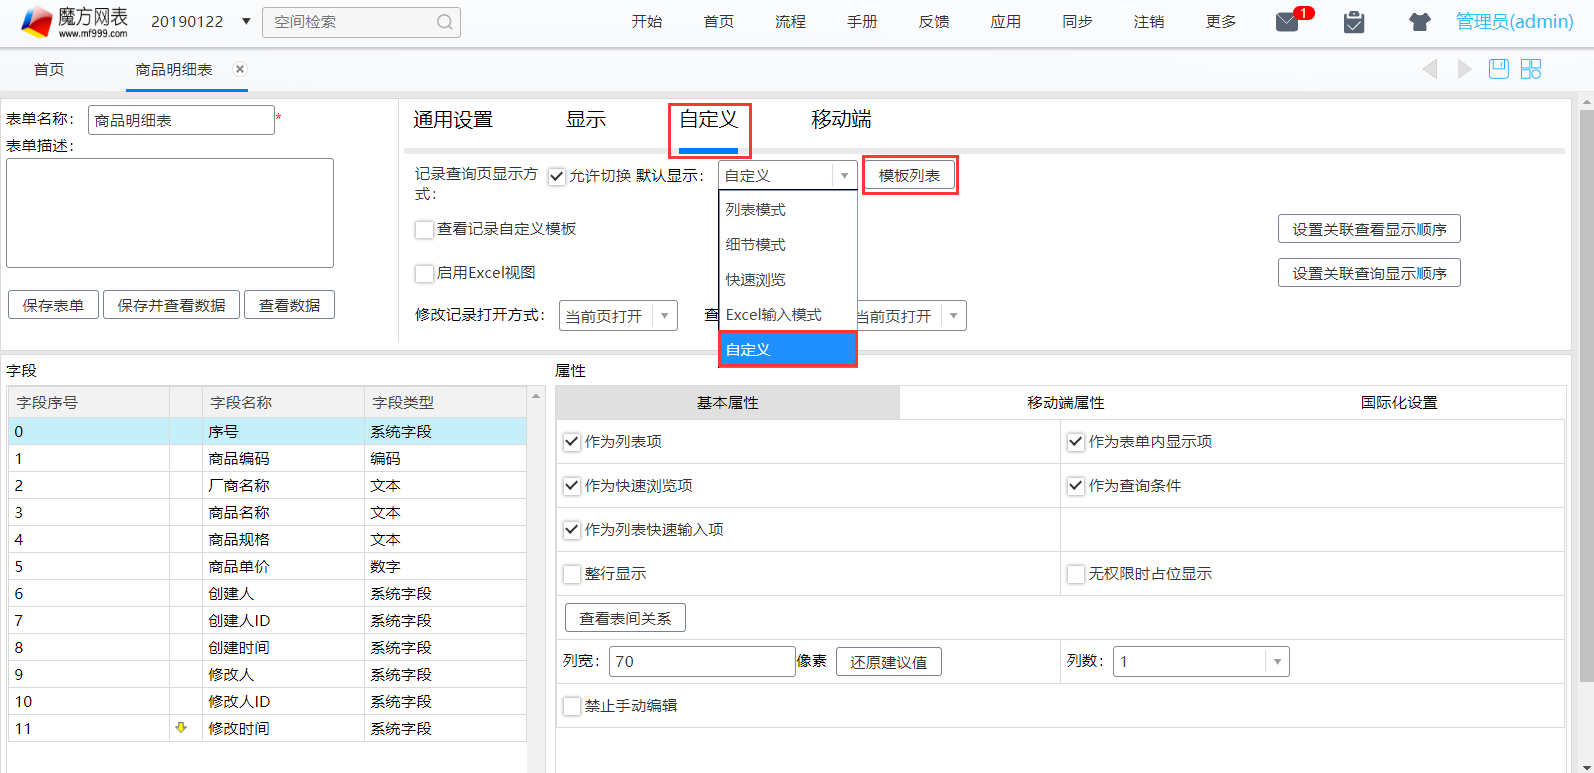Click 管理员(admin) user link
Viewport: 1594px width, 773px height.
point(1514,22)
